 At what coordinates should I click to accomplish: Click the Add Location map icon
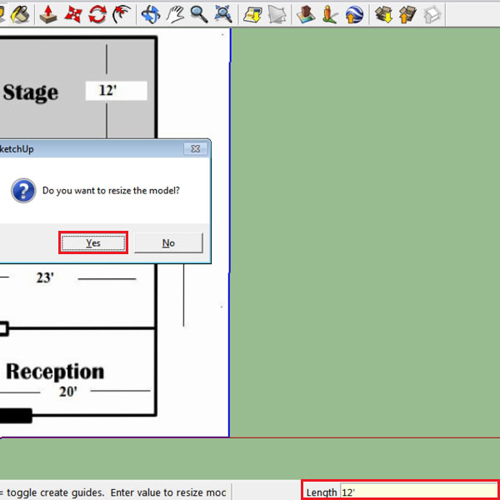253,14
